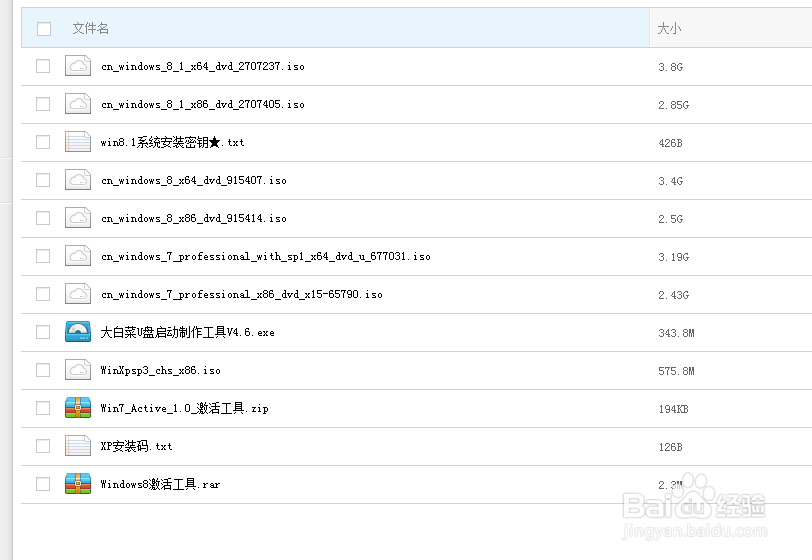
Task: Tick the checkbox for cn_windows_8_x64_dvd_915407.iso
Action: coord(43,180)
